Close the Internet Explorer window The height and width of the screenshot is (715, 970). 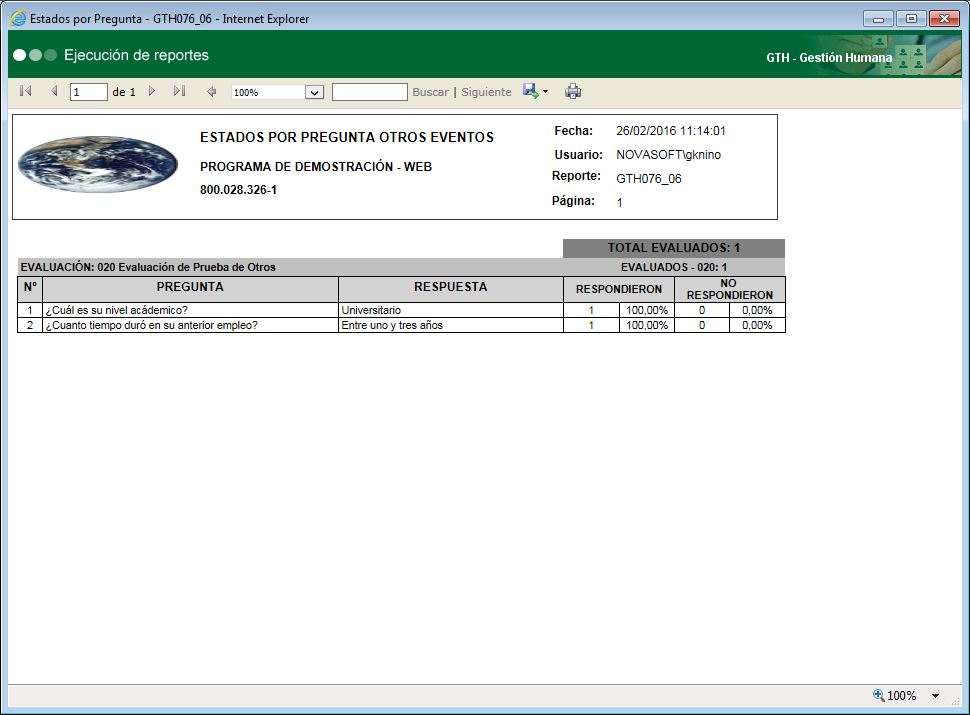click(944, 19)
